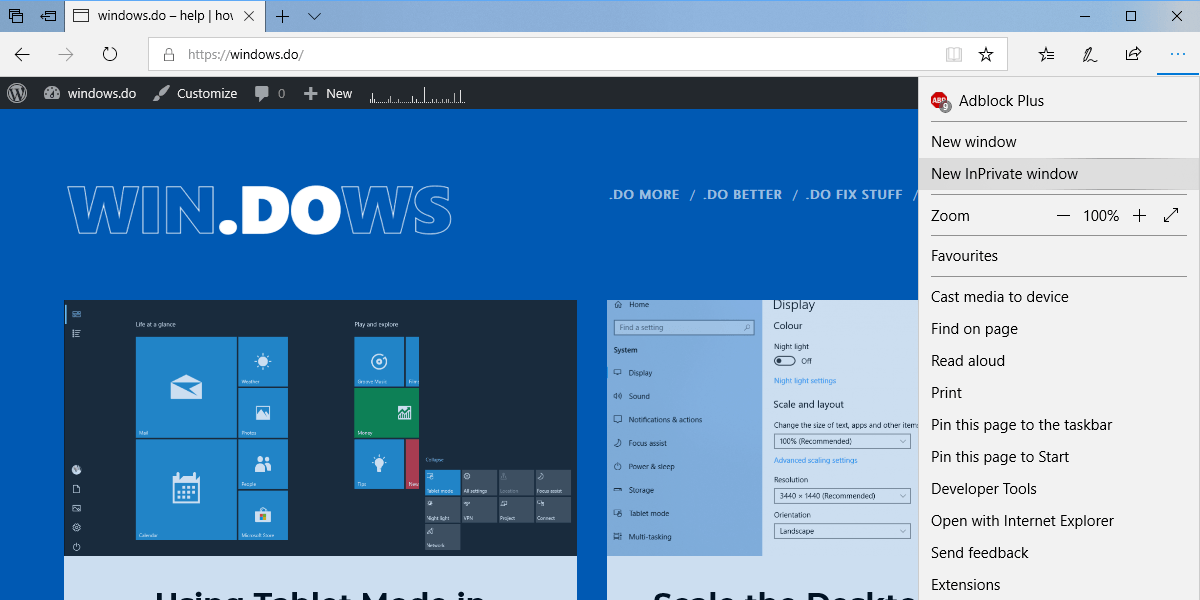Viewport: 1200px width, 600px height.
Task: Open with Internet Explorer option
Action: (1059, 521)
